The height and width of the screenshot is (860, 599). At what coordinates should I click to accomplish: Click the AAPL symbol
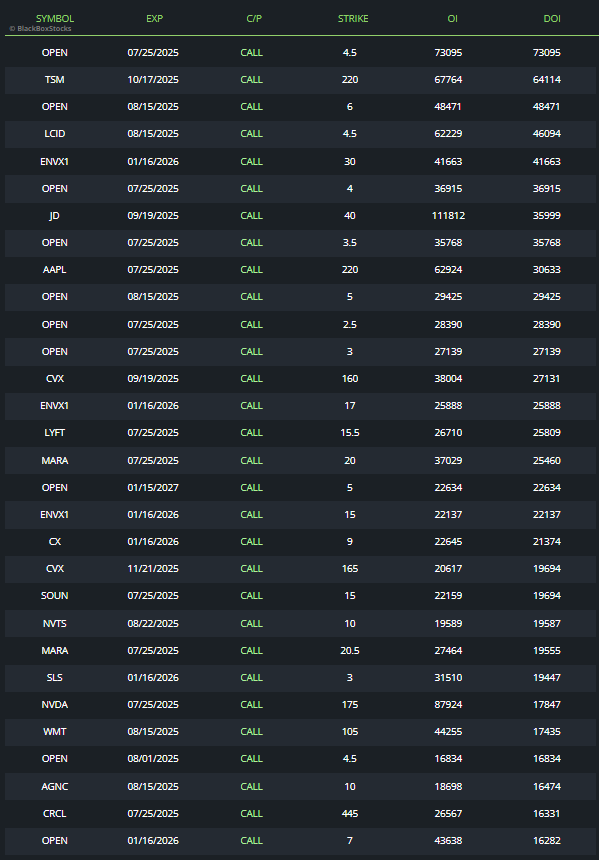click(x=55, y=270)
